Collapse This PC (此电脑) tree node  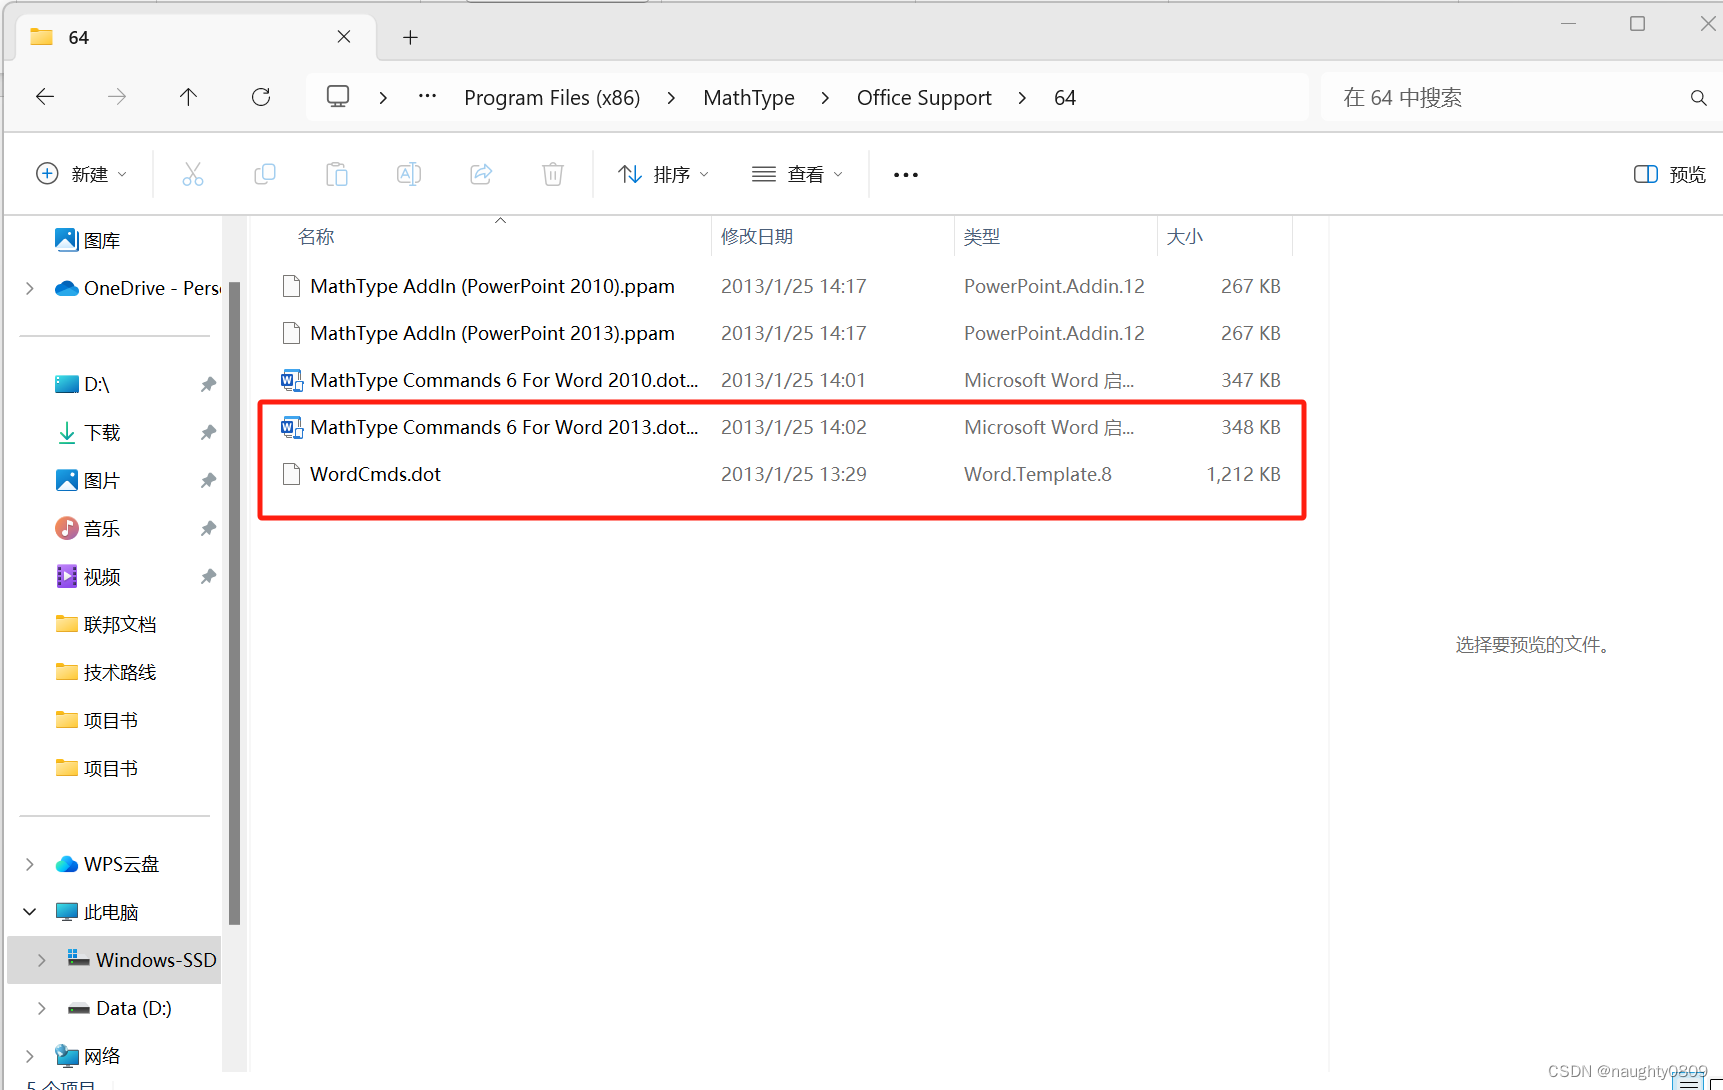pyautogui.click(x=30, y=912)
